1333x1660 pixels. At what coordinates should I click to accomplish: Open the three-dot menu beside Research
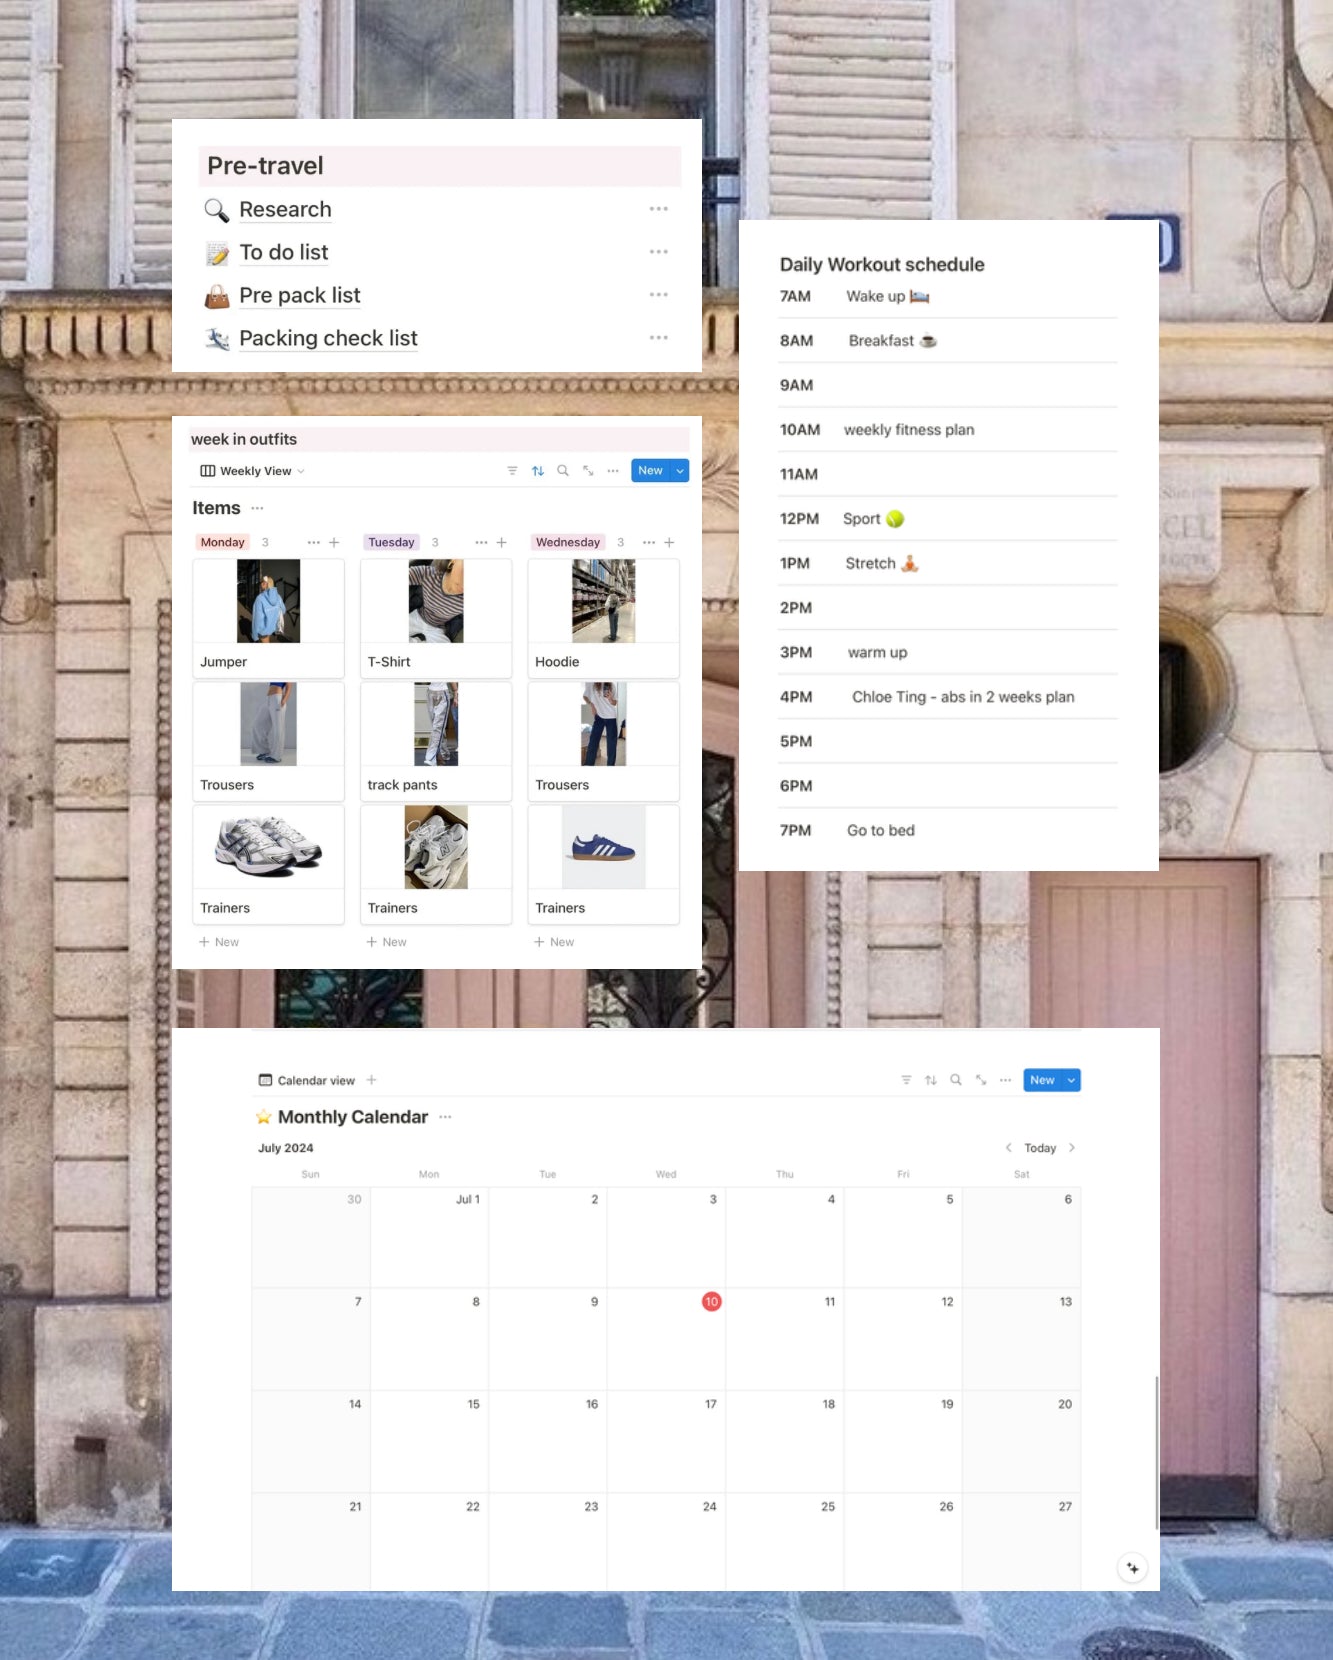(658, 209)
